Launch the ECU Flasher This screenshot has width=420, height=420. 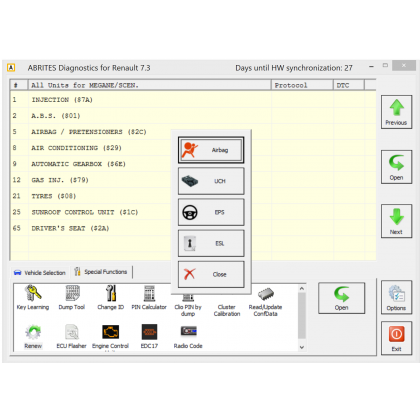[x=71, y=336]
